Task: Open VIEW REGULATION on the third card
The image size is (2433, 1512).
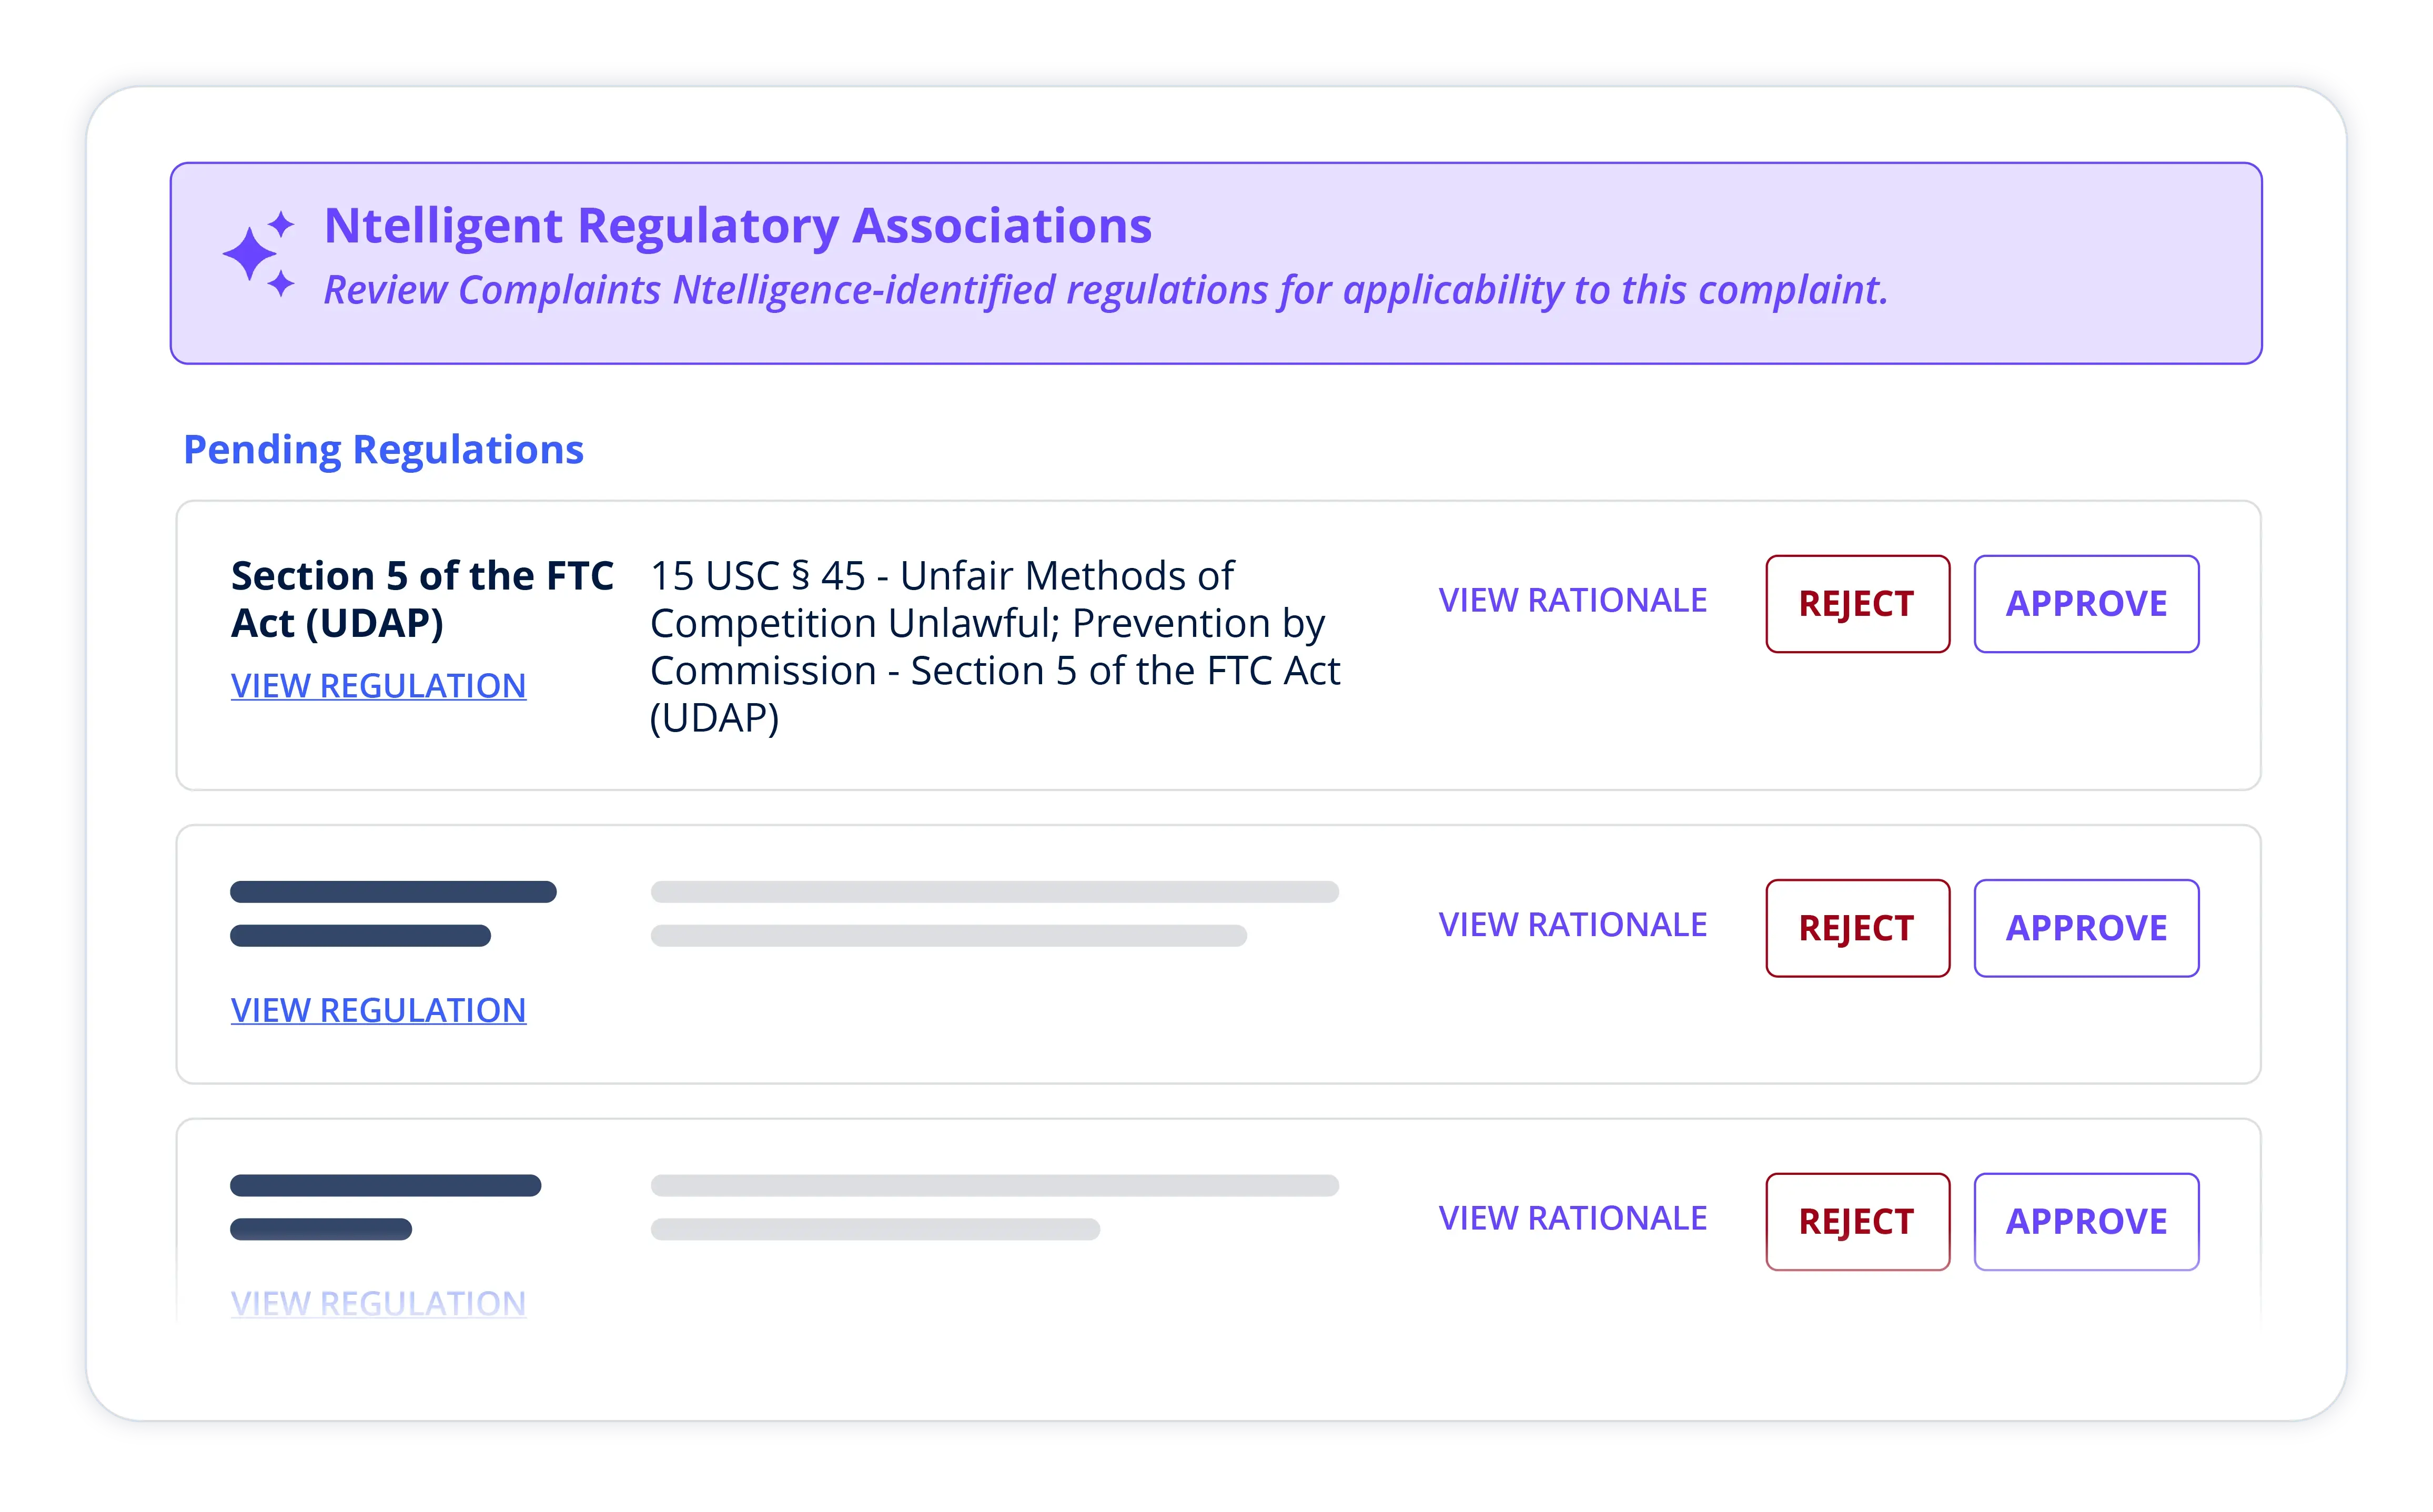Action: [x=379, y=1302]
